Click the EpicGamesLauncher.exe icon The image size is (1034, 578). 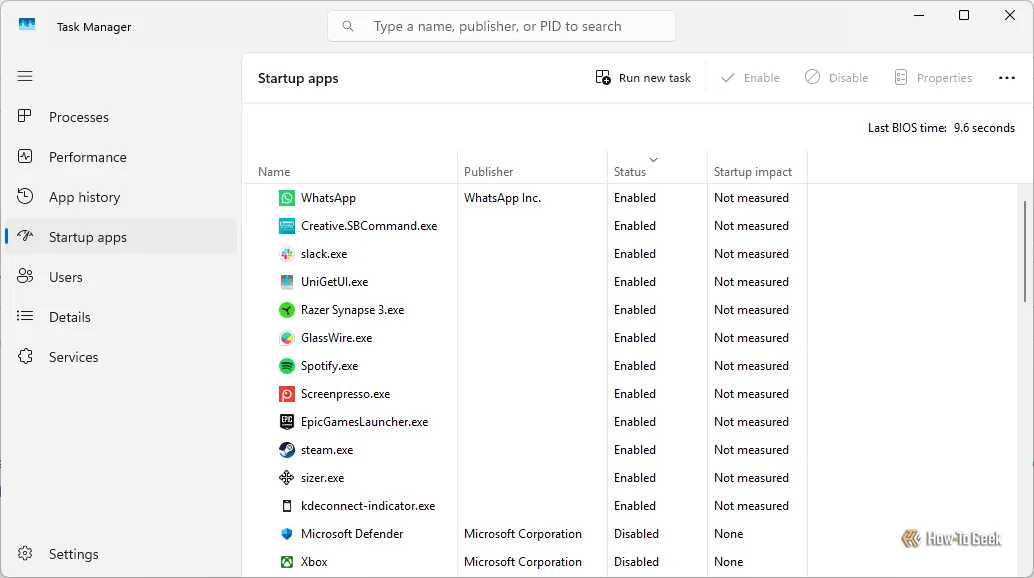pos(287,422)
